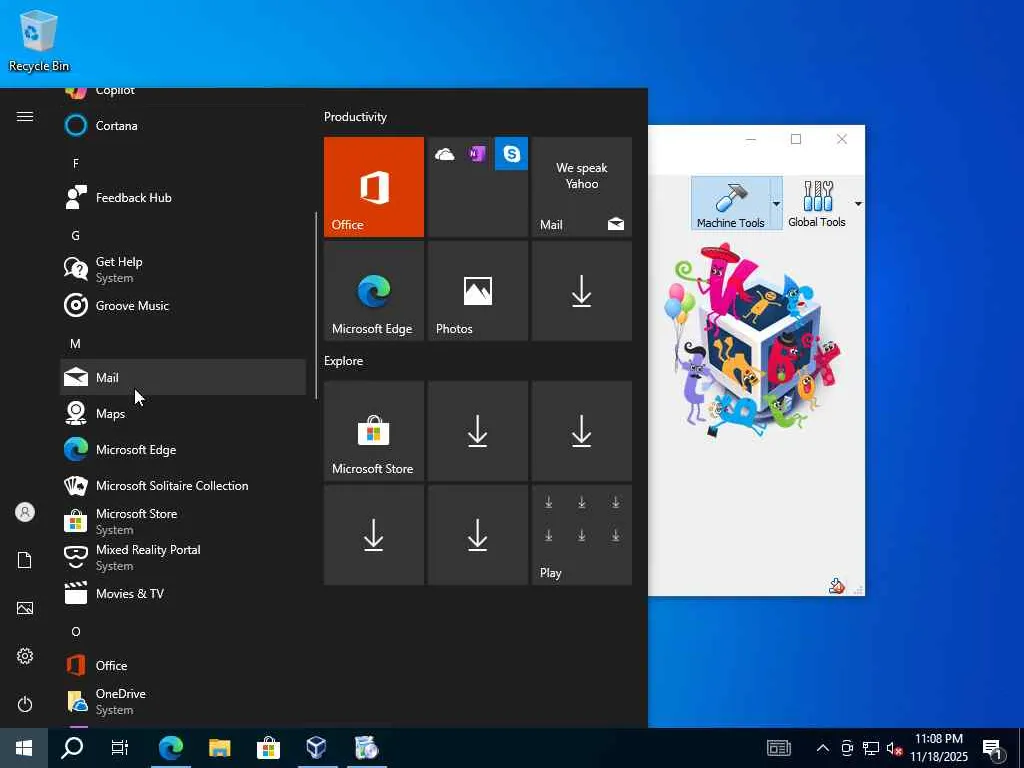Open the Photos tile
The image size is (1024, 768).
tap(478, 291)
